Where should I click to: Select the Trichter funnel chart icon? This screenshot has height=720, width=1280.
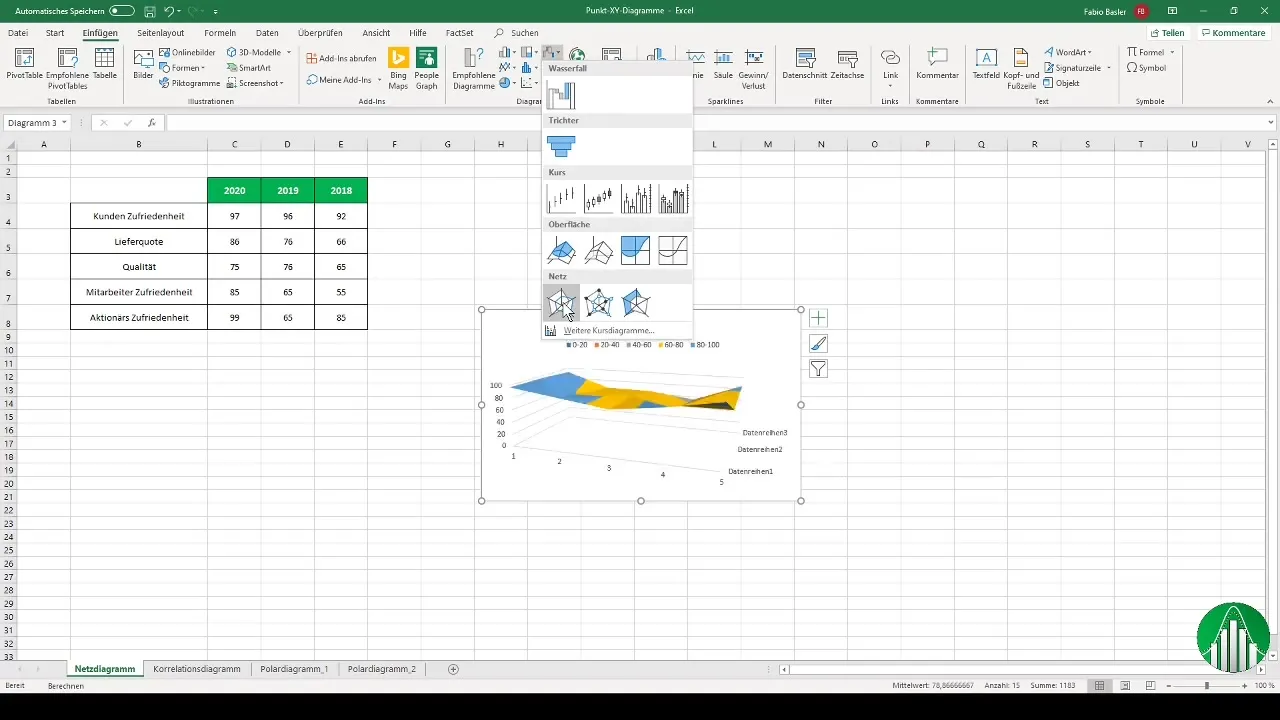[561, 147]
